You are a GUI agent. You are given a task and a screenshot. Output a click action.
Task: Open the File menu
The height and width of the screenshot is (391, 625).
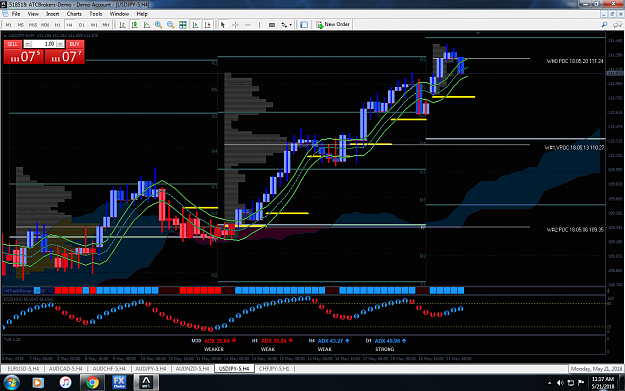click(16, 14)
